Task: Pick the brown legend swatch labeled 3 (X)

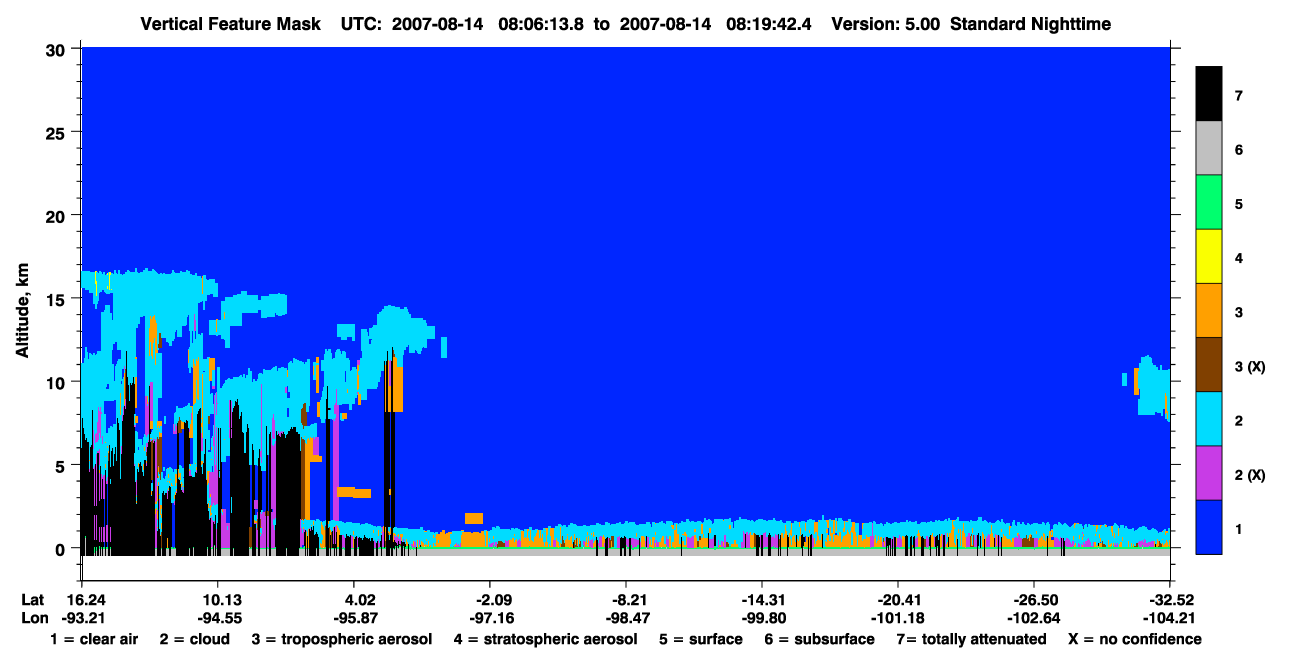Action: (x=1209, y=365)
